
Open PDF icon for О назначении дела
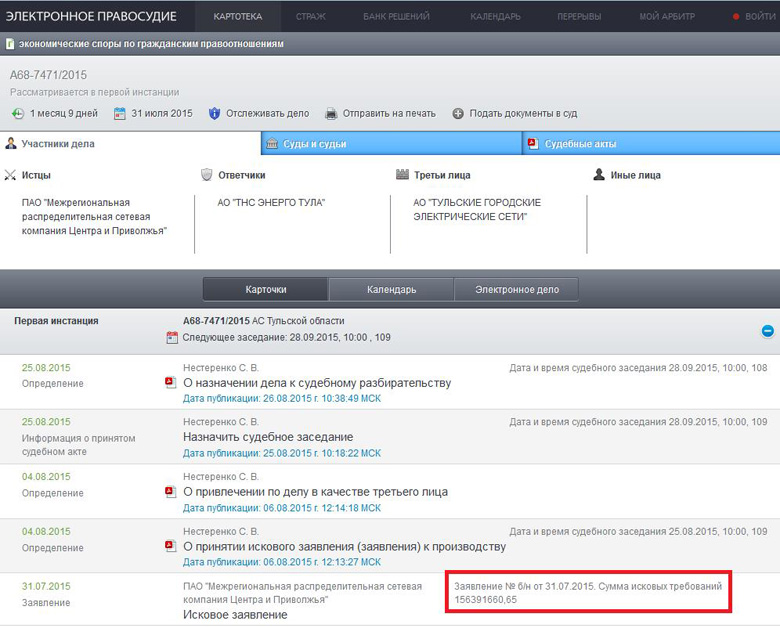(170, 383)
